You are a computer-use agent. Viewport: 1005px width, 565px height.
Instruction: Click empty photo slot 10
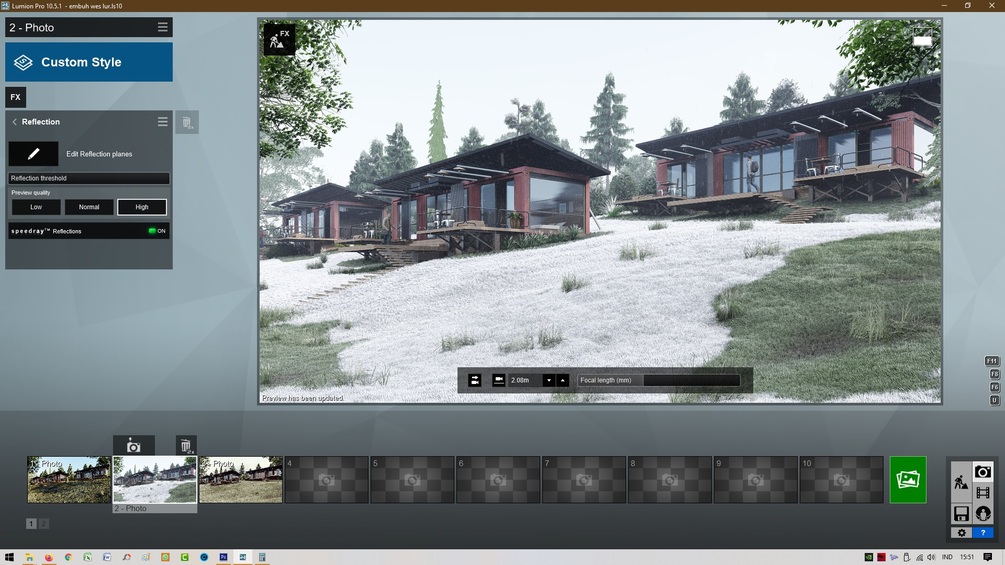pyautogui.click(x=842, y=479)
